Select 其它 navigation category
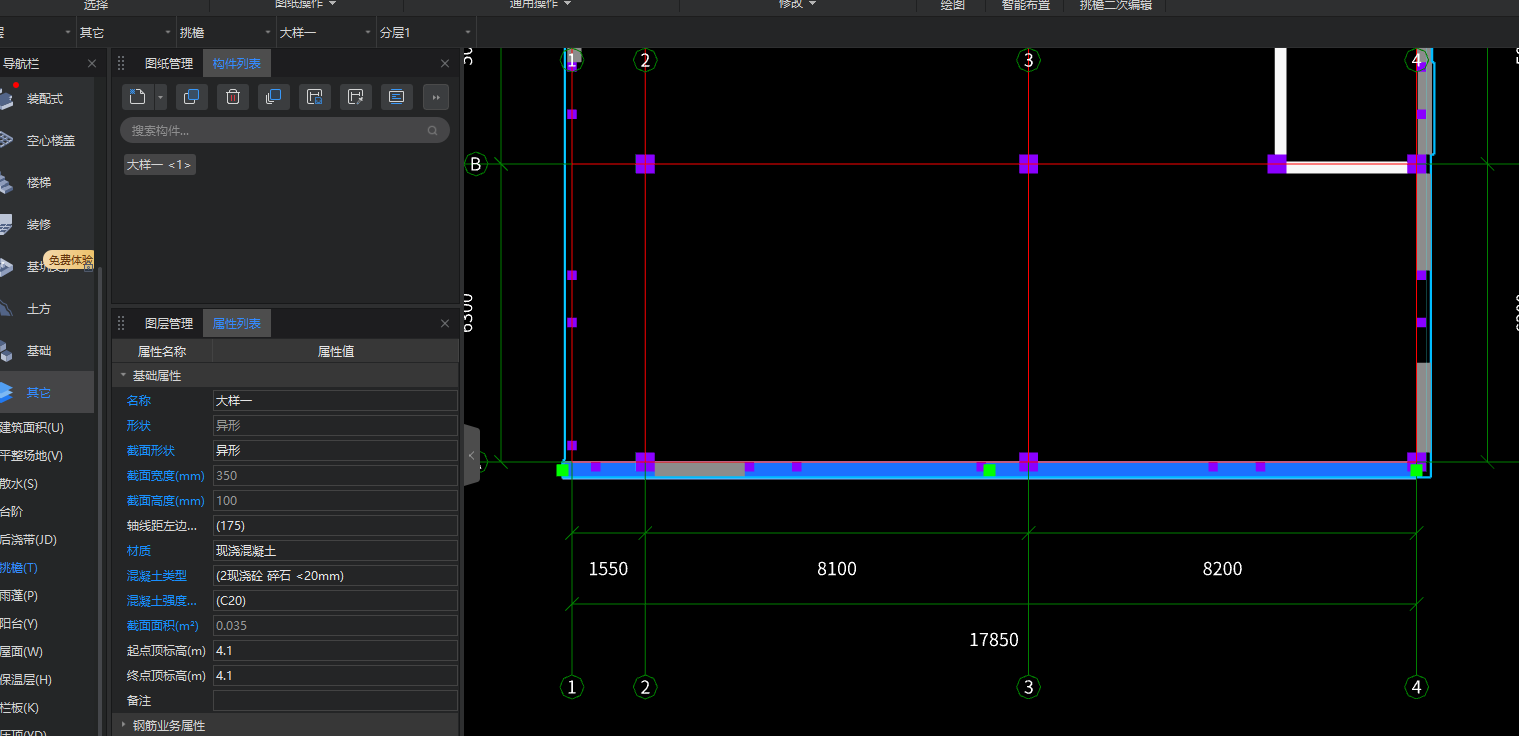 coord(47,393)
